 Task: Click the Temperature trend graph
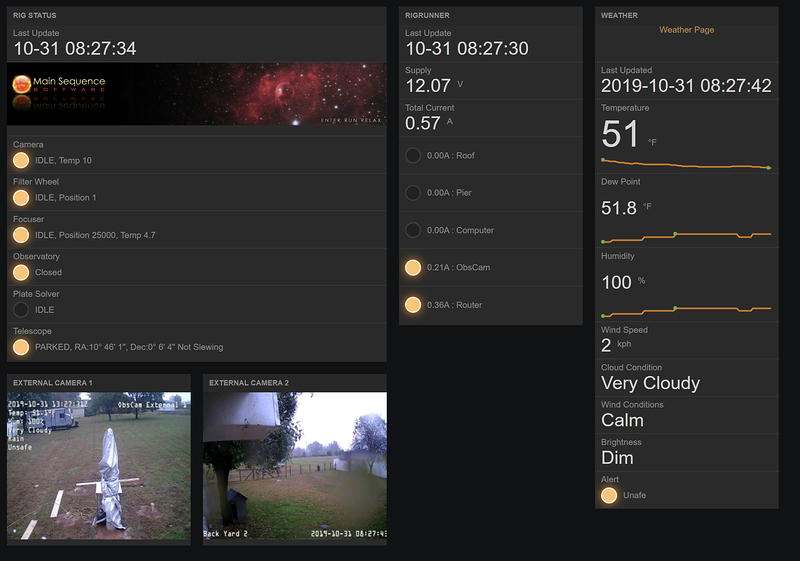coord(686,163)
